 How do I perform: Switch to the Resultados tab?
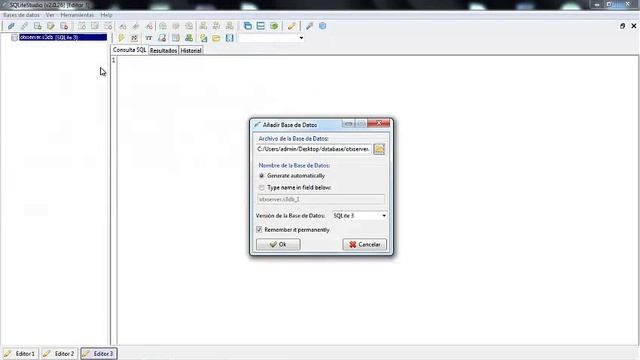tap(163, 51)
